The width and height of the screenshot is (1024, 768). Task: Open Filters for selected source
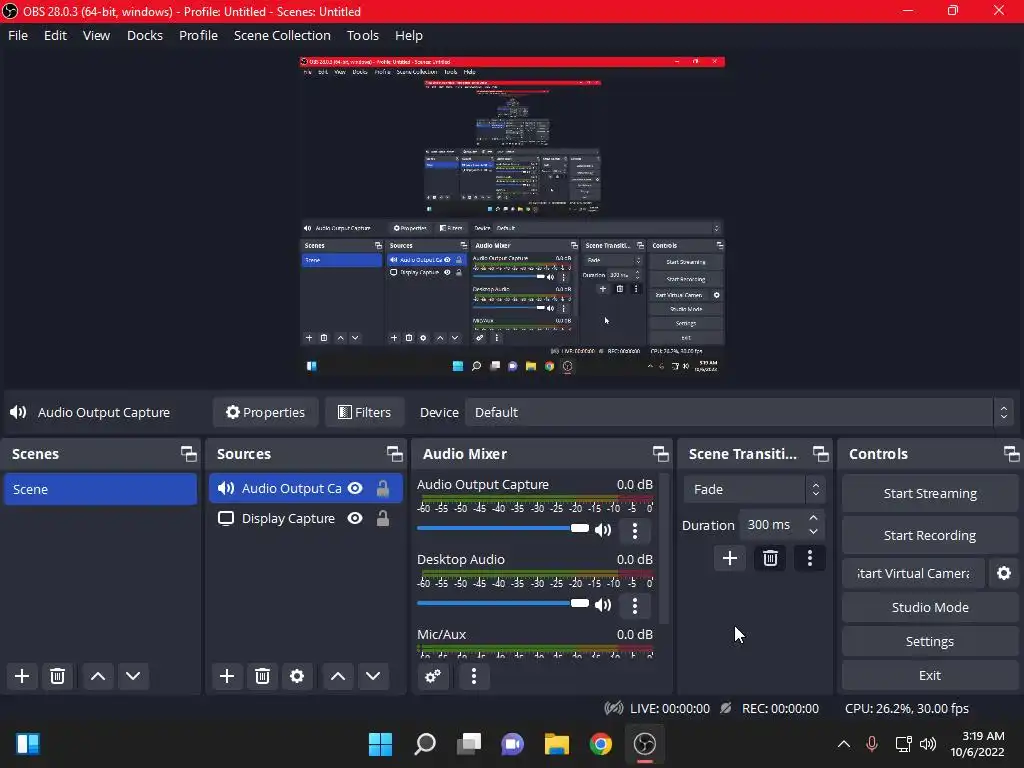pos(364,413)
